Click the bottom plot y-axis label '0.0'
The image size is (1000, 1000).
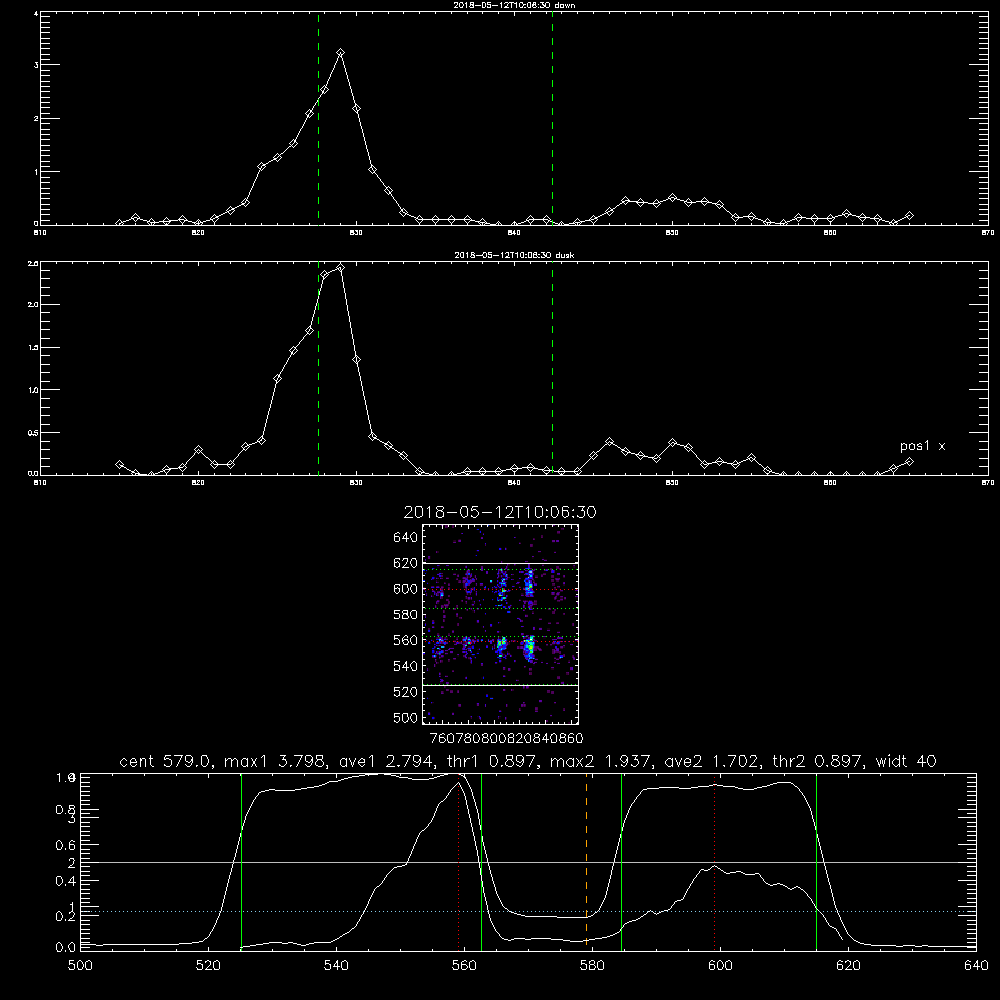click(66, 948)
